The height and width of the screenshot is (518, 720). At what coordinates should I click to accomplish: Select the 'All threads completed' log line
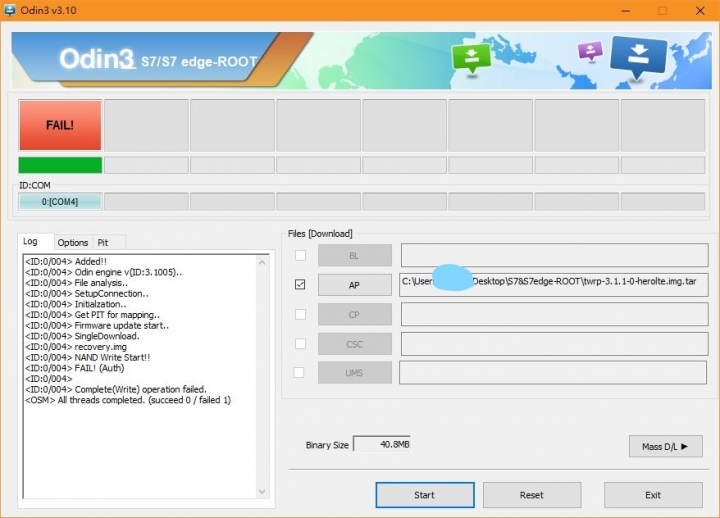[128, 400]
